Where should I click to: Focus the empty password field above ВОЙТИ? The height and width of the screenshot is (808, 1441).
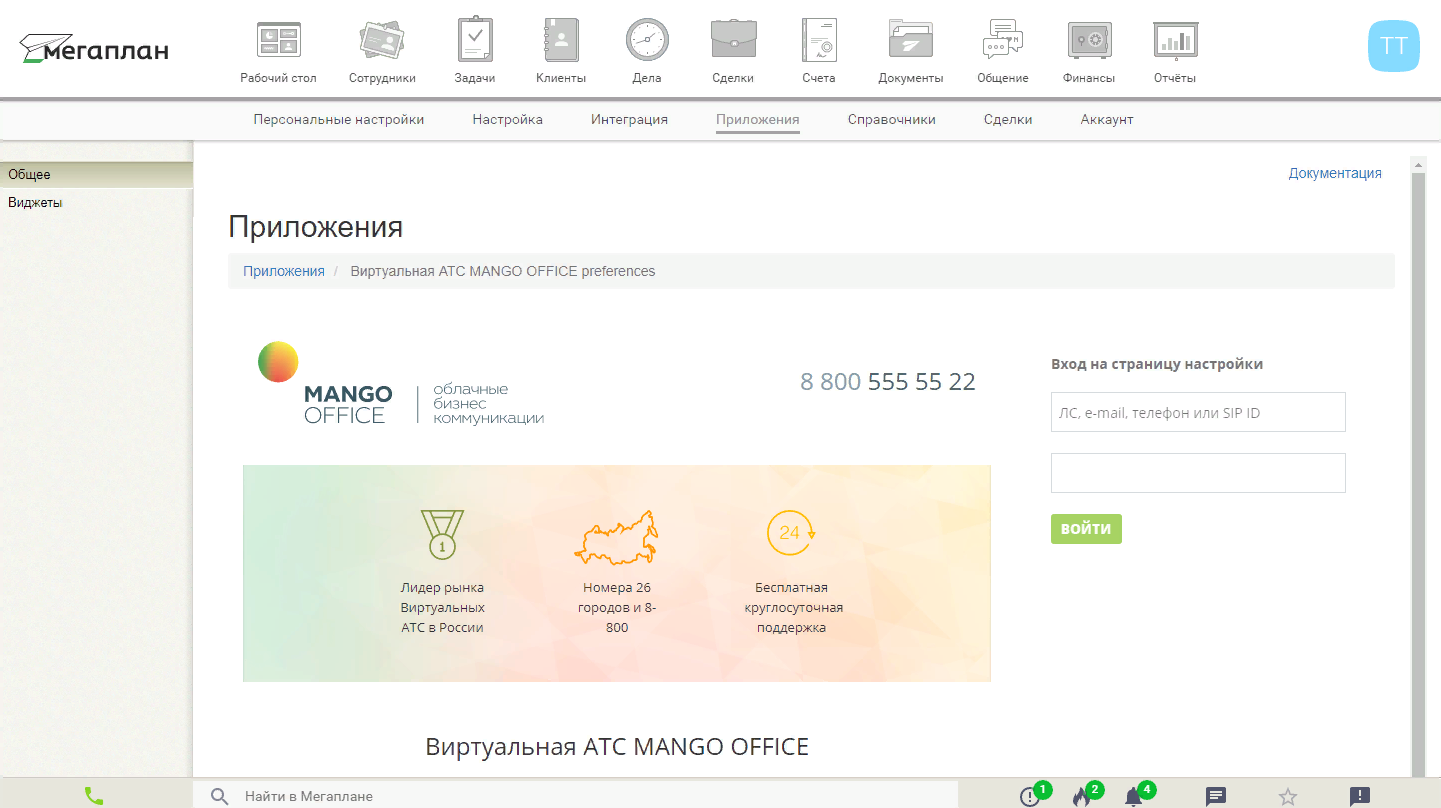(x=1198, y=473)
